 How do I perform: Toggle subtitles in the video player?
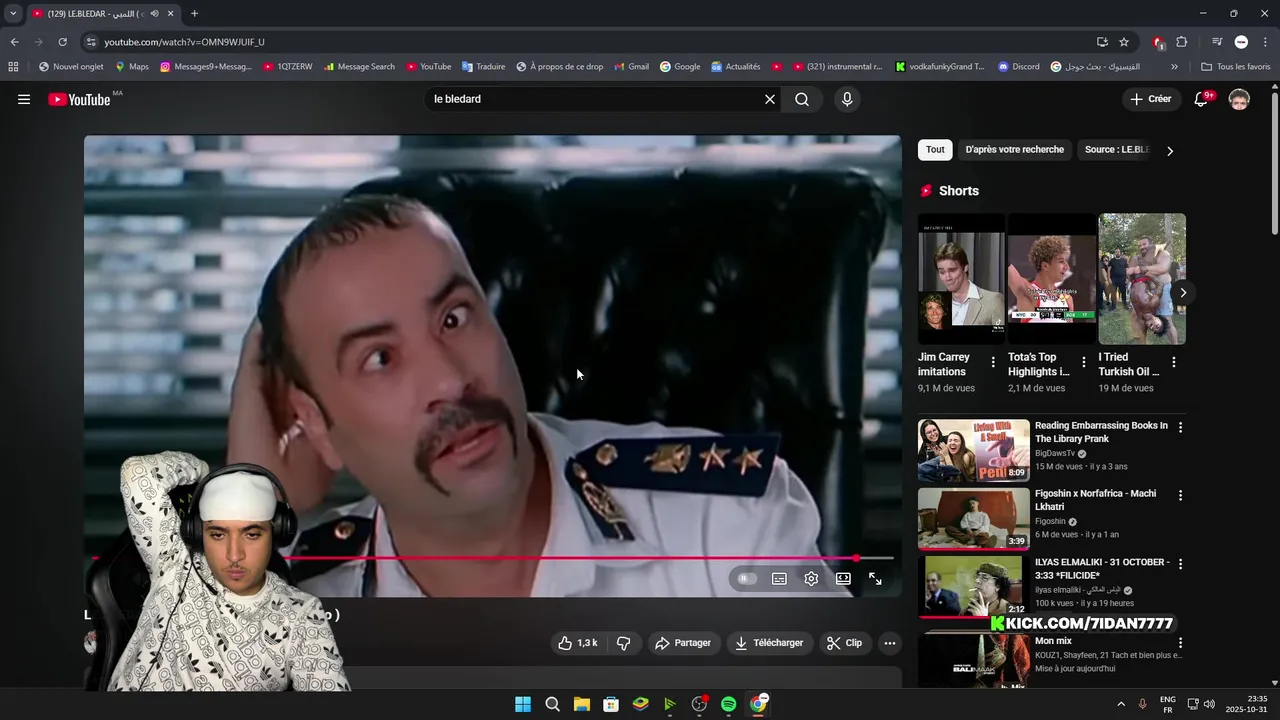click(x=779, y=579)
